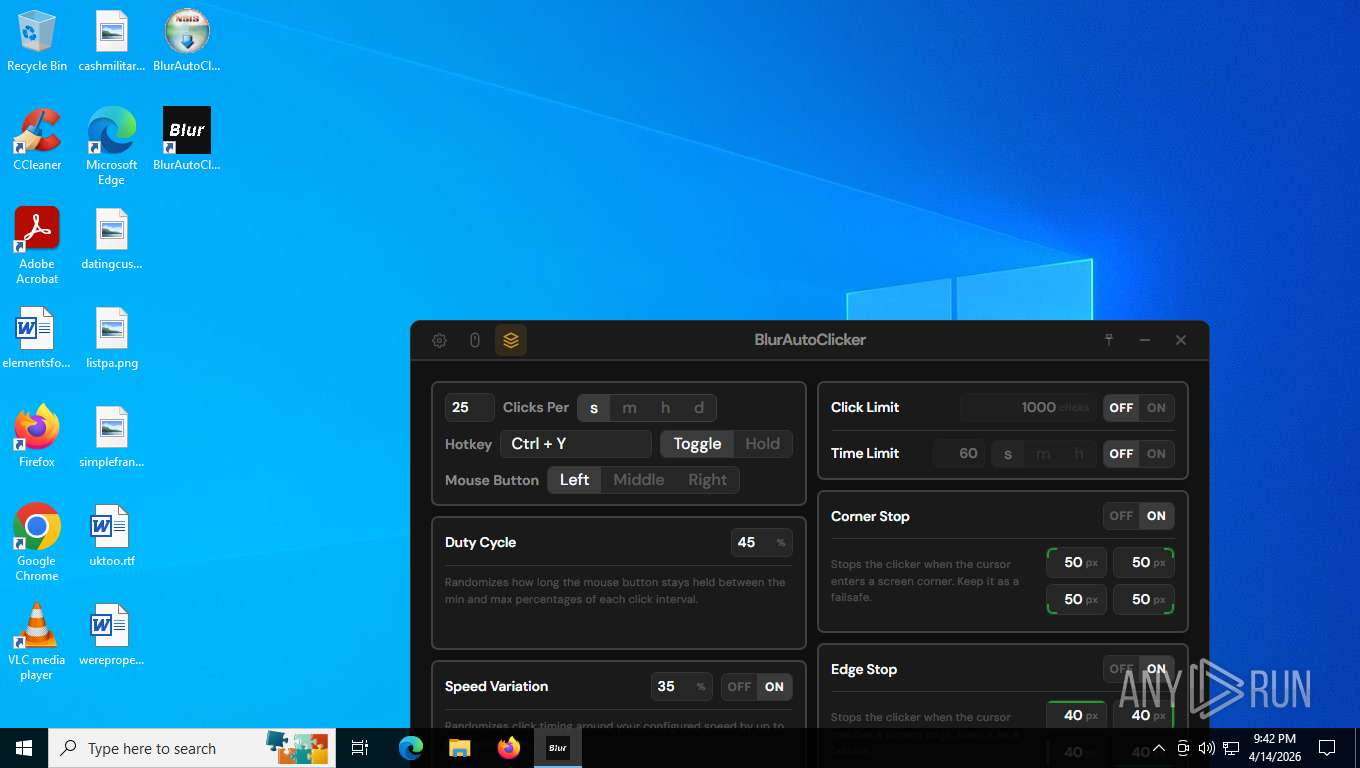This screenshot has height=768, width=1360.
Task: Turn Time Limit ON
Action: [x=1157, y=454]
